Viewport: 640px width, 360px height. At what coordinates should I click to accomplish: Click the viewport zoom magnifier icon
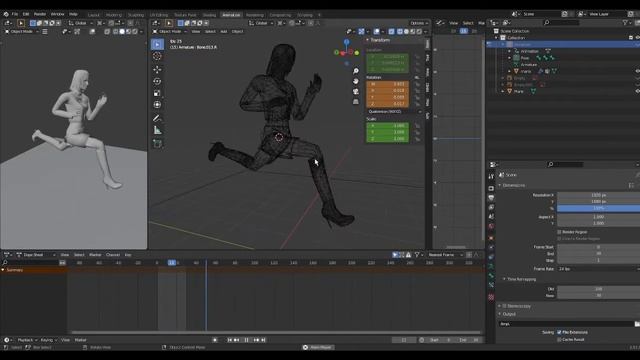tap(356, 71)
